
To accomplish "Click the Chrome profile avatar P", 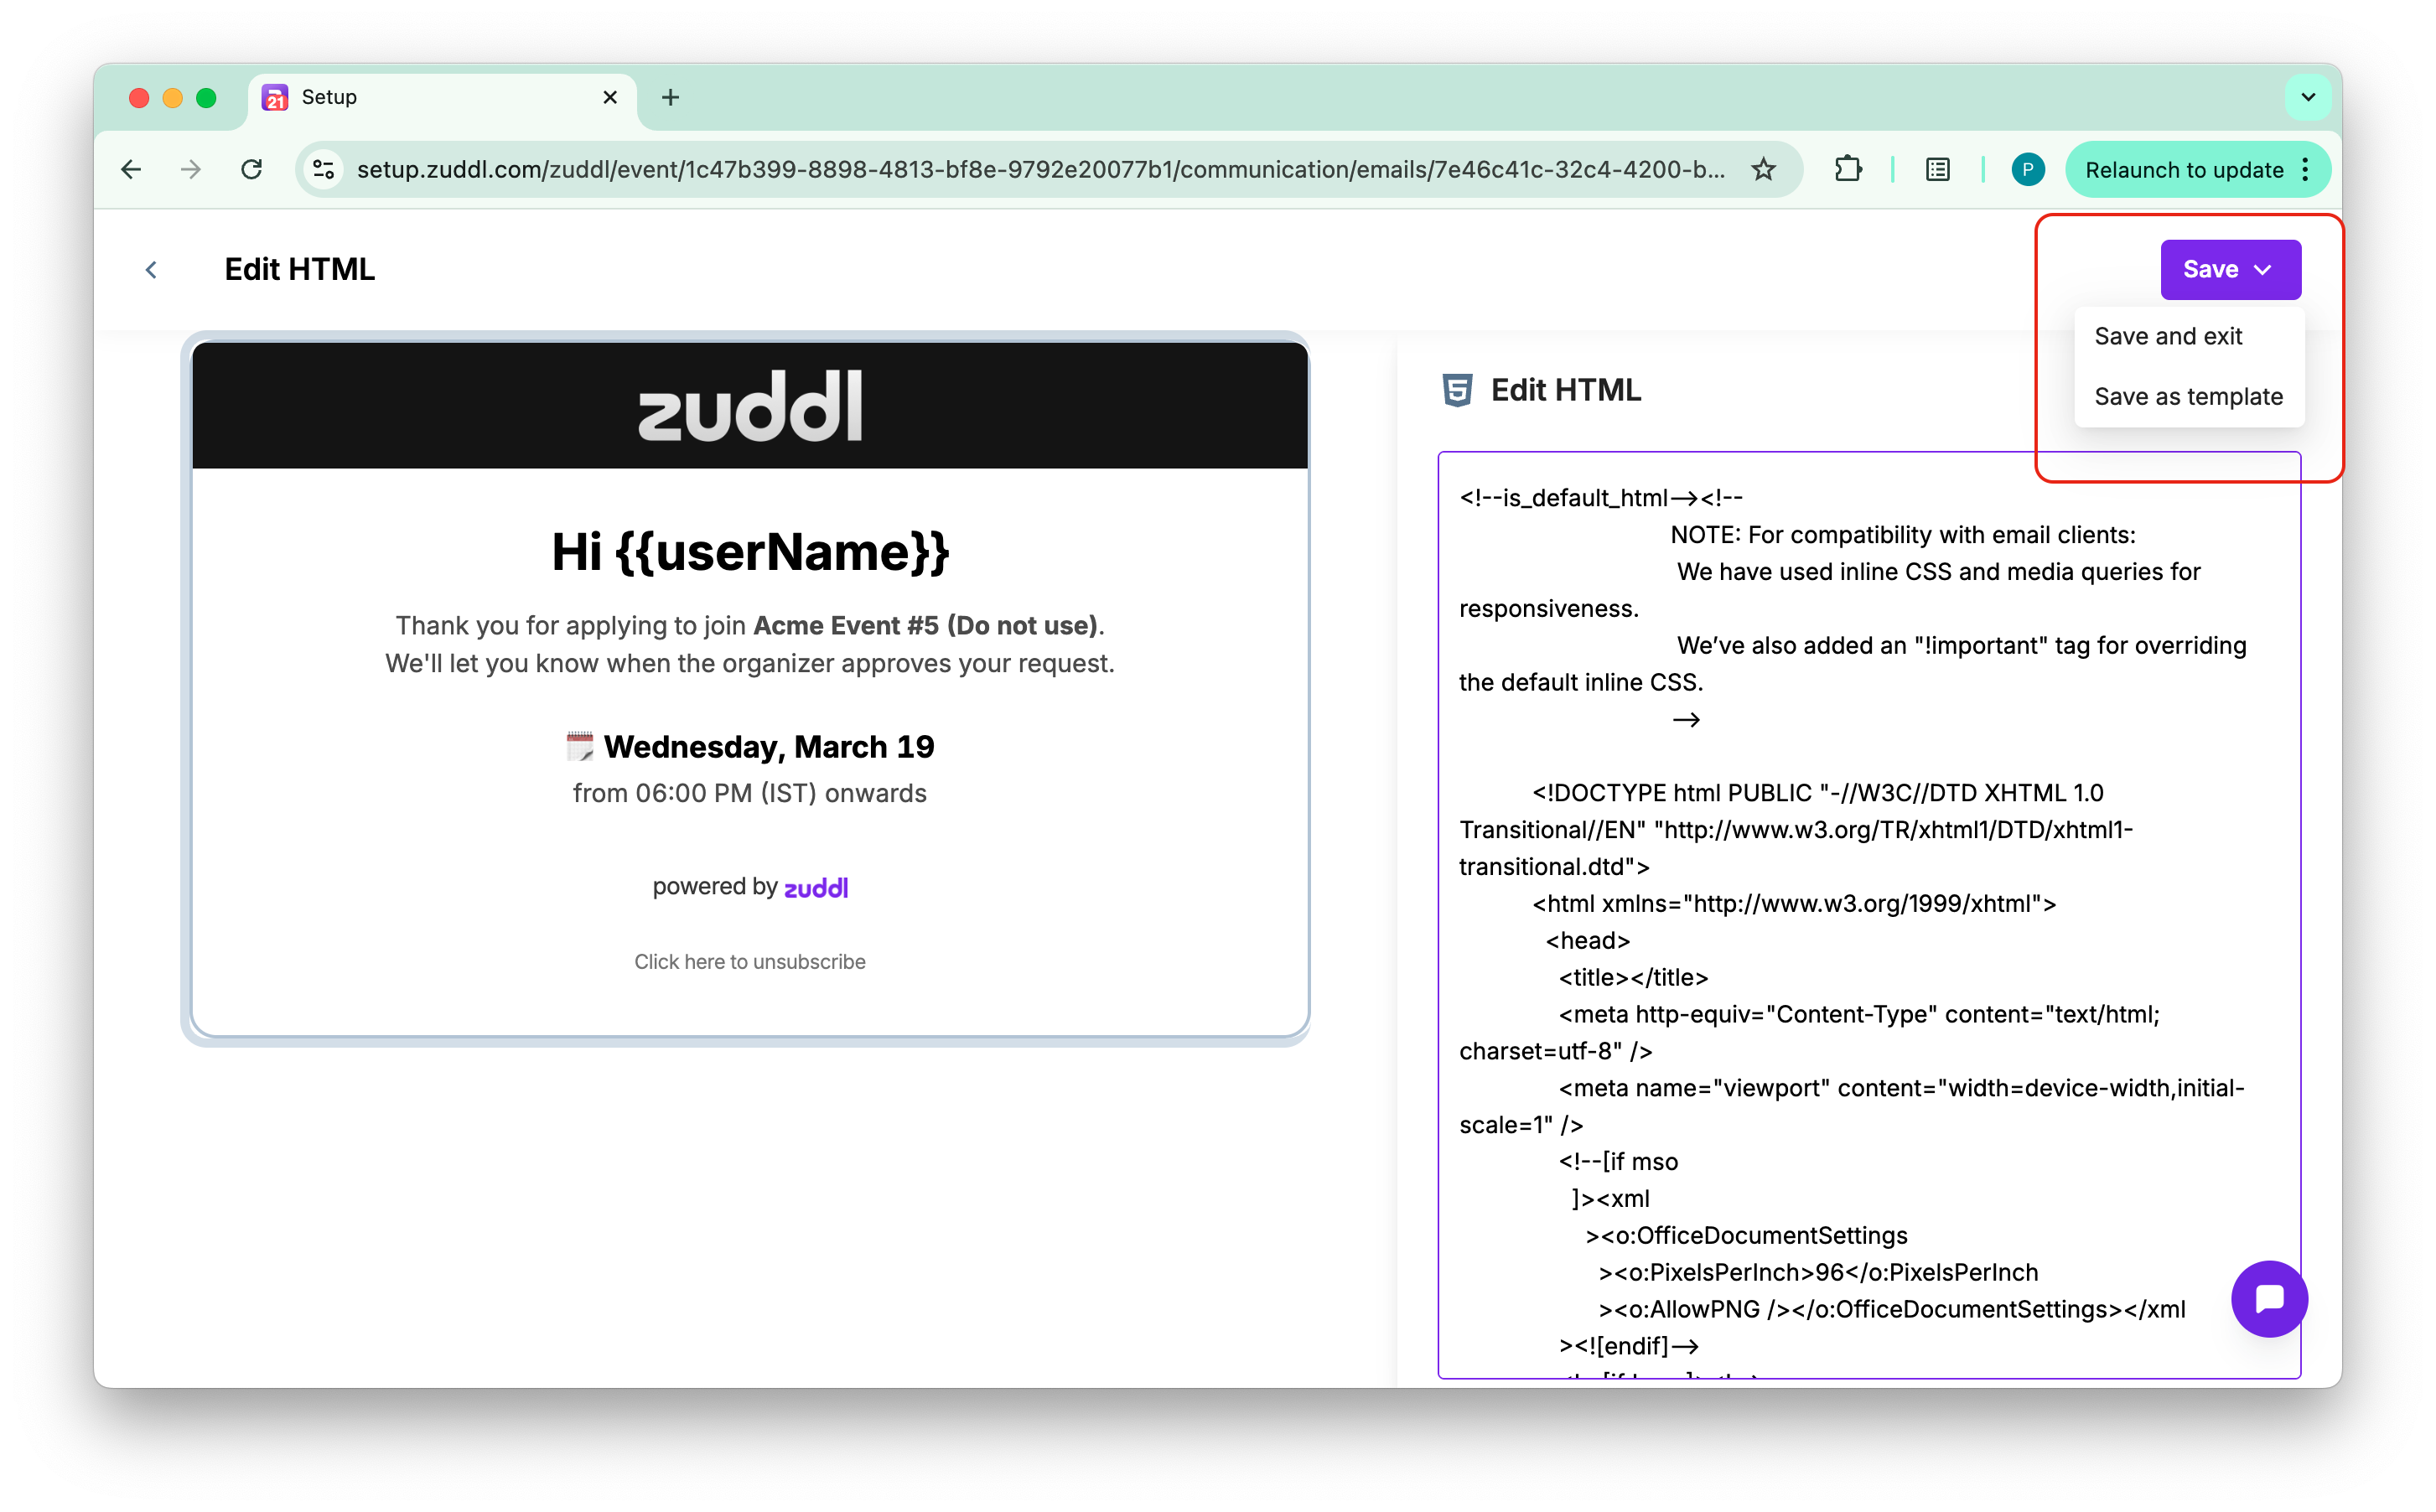I will (2027, 170).
